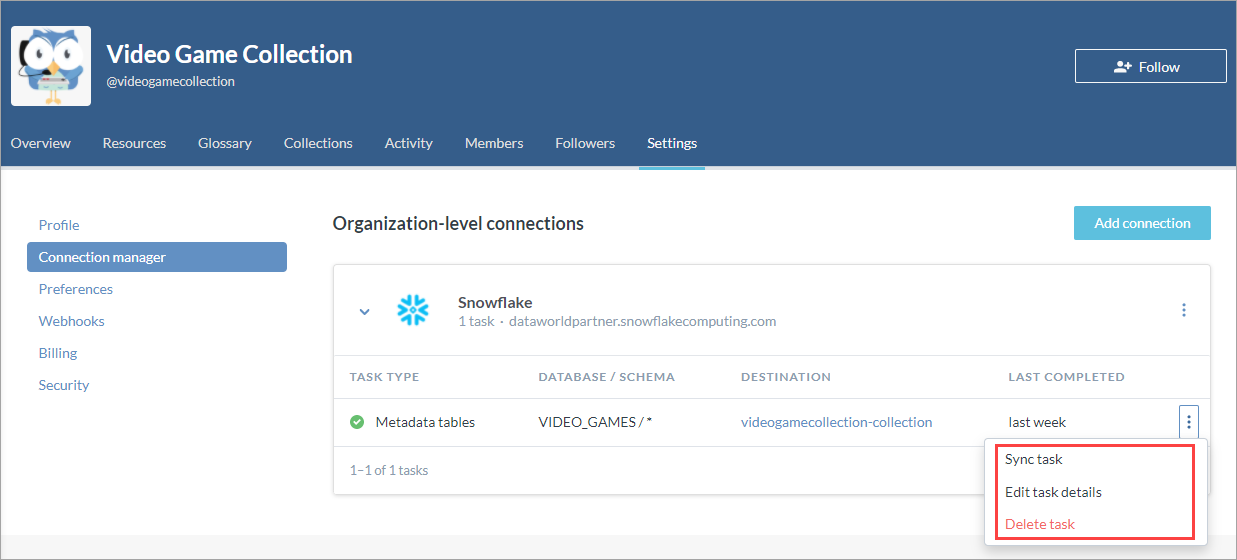Click the Metadata tables task kebab menu

click(x=1188, y=422)
